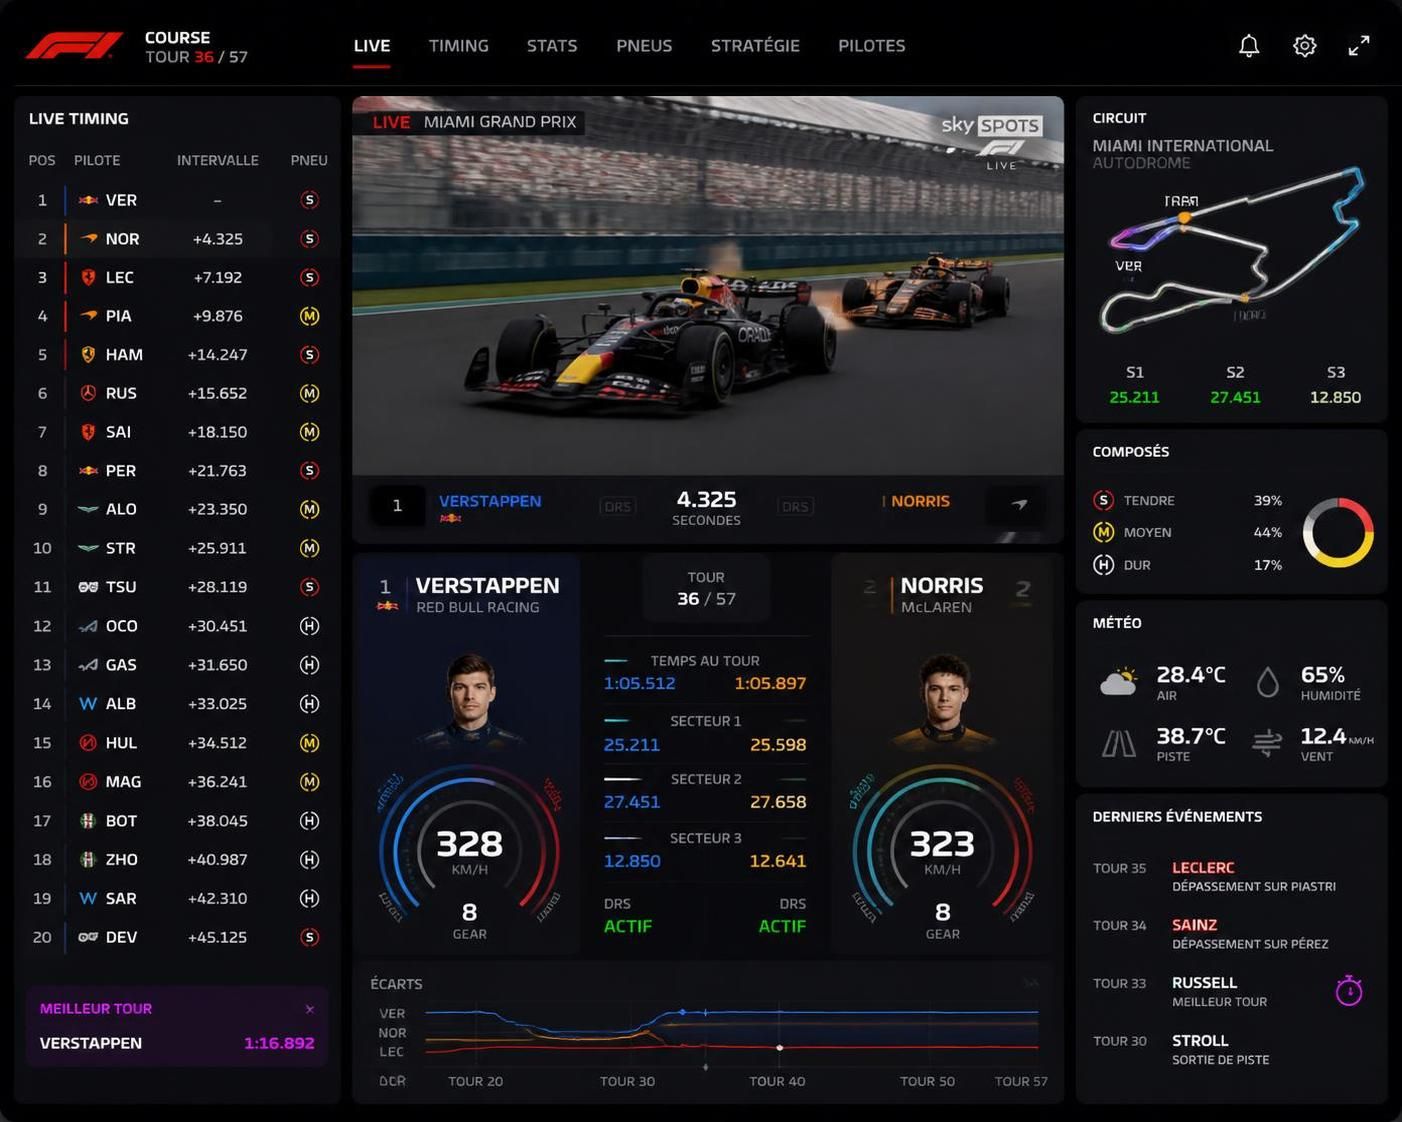Select the ZHO row in live timing
Viewport: 1402px width, 1122px height.
click(x=177, y=860)
